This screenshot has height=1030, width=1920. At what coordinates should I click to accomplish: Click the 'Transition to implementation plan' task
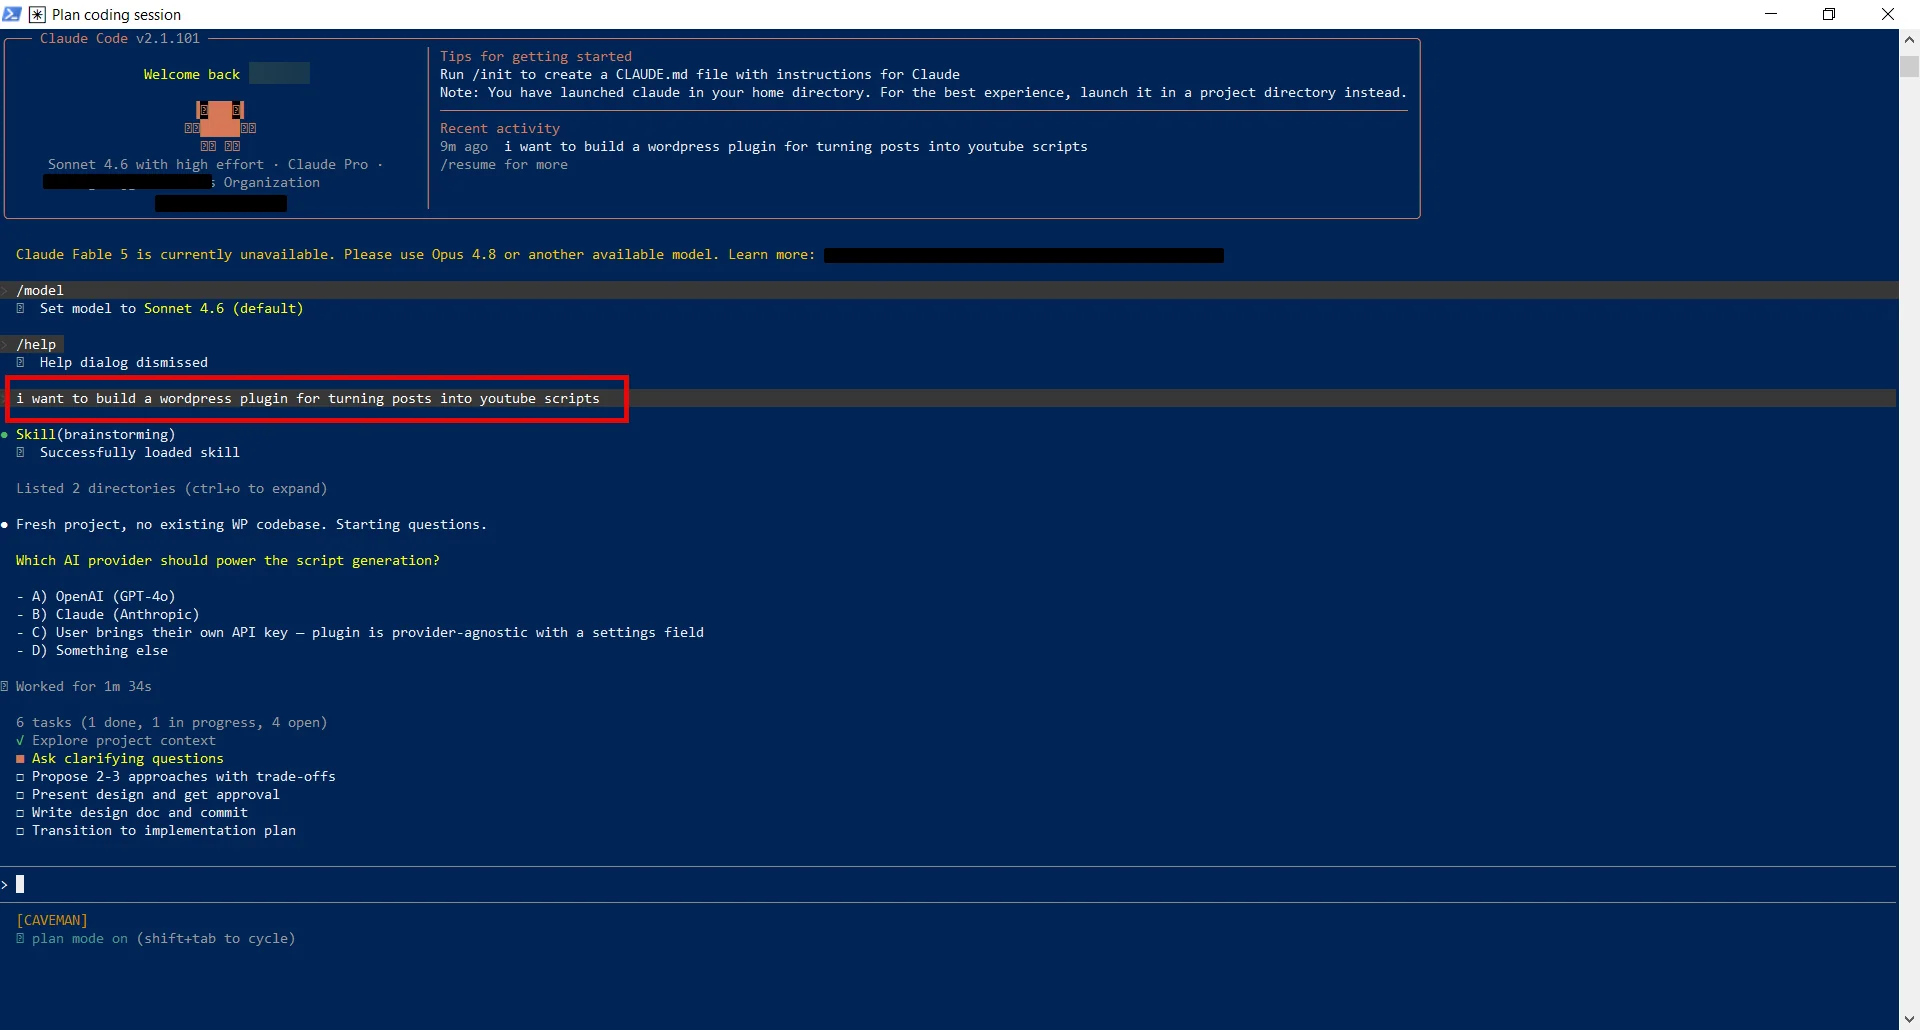click(x=156, y=831)
